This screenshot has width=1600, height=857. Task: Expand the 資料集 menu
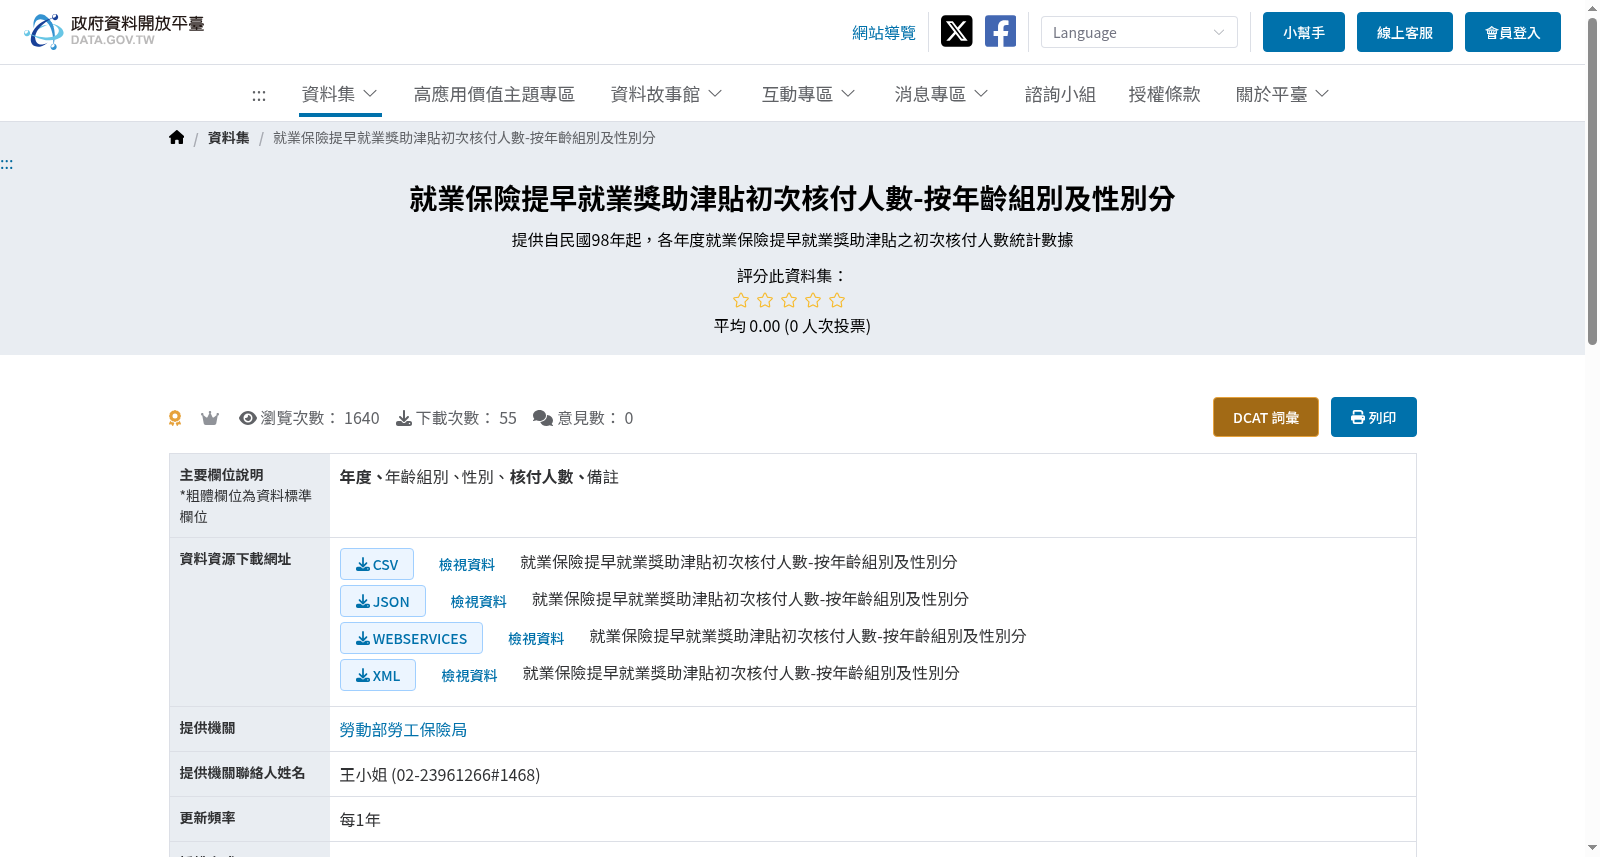(x=340, y=94)
